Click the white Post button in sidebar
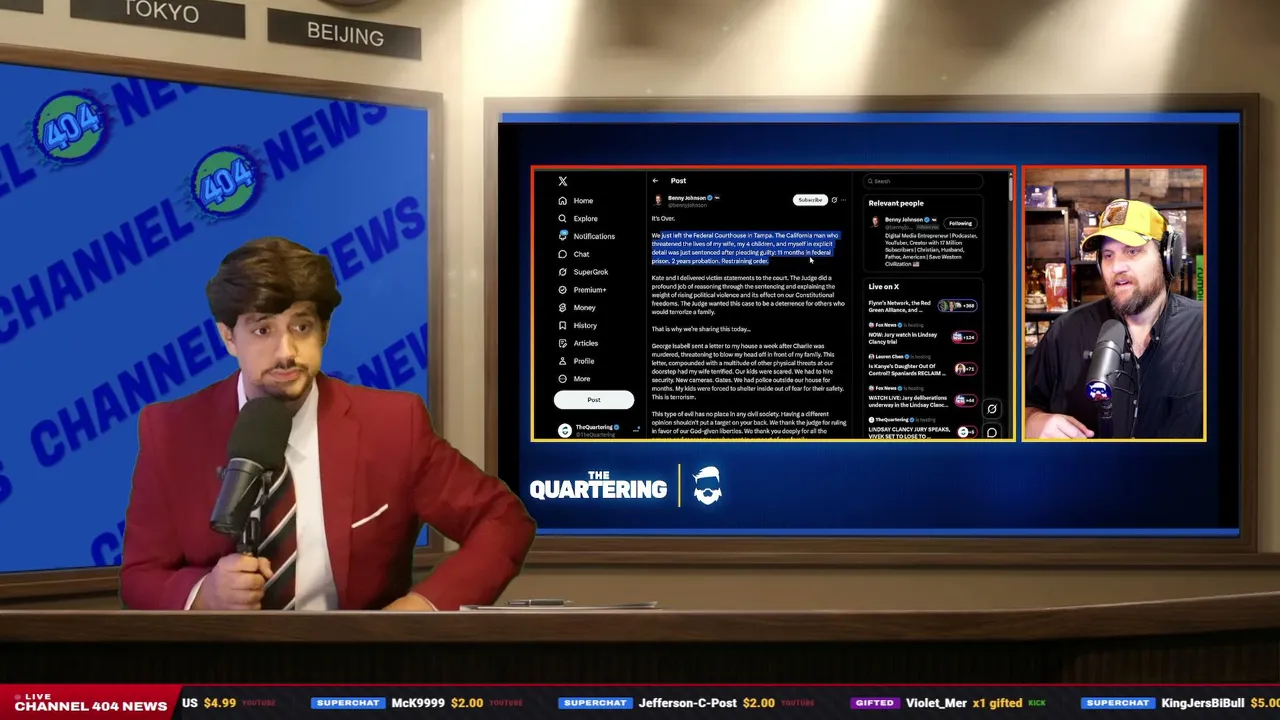This screenshot has height=720, width=1280. pyautogui.click(x=594, y=400)
